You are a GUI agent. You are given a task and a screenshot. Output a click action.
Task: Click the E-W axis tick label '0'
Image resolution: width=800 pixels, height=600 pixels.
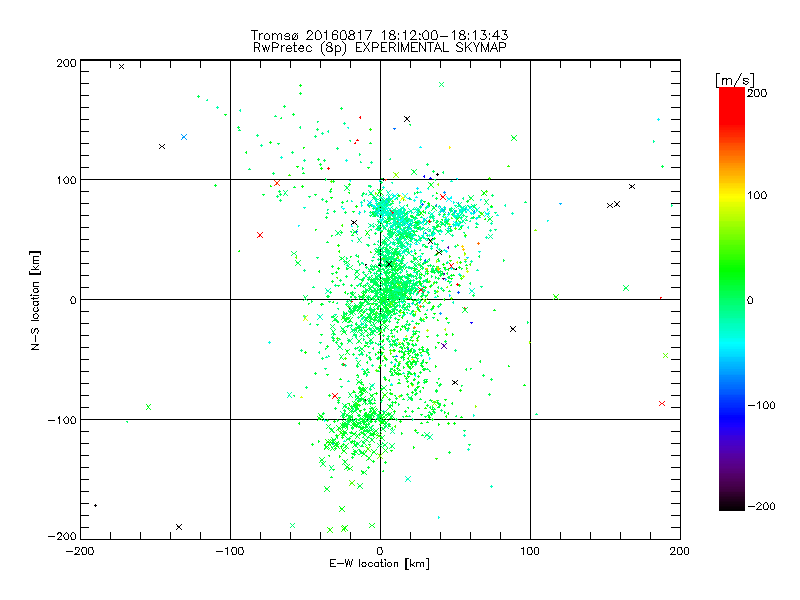click(x=380, y=551)
